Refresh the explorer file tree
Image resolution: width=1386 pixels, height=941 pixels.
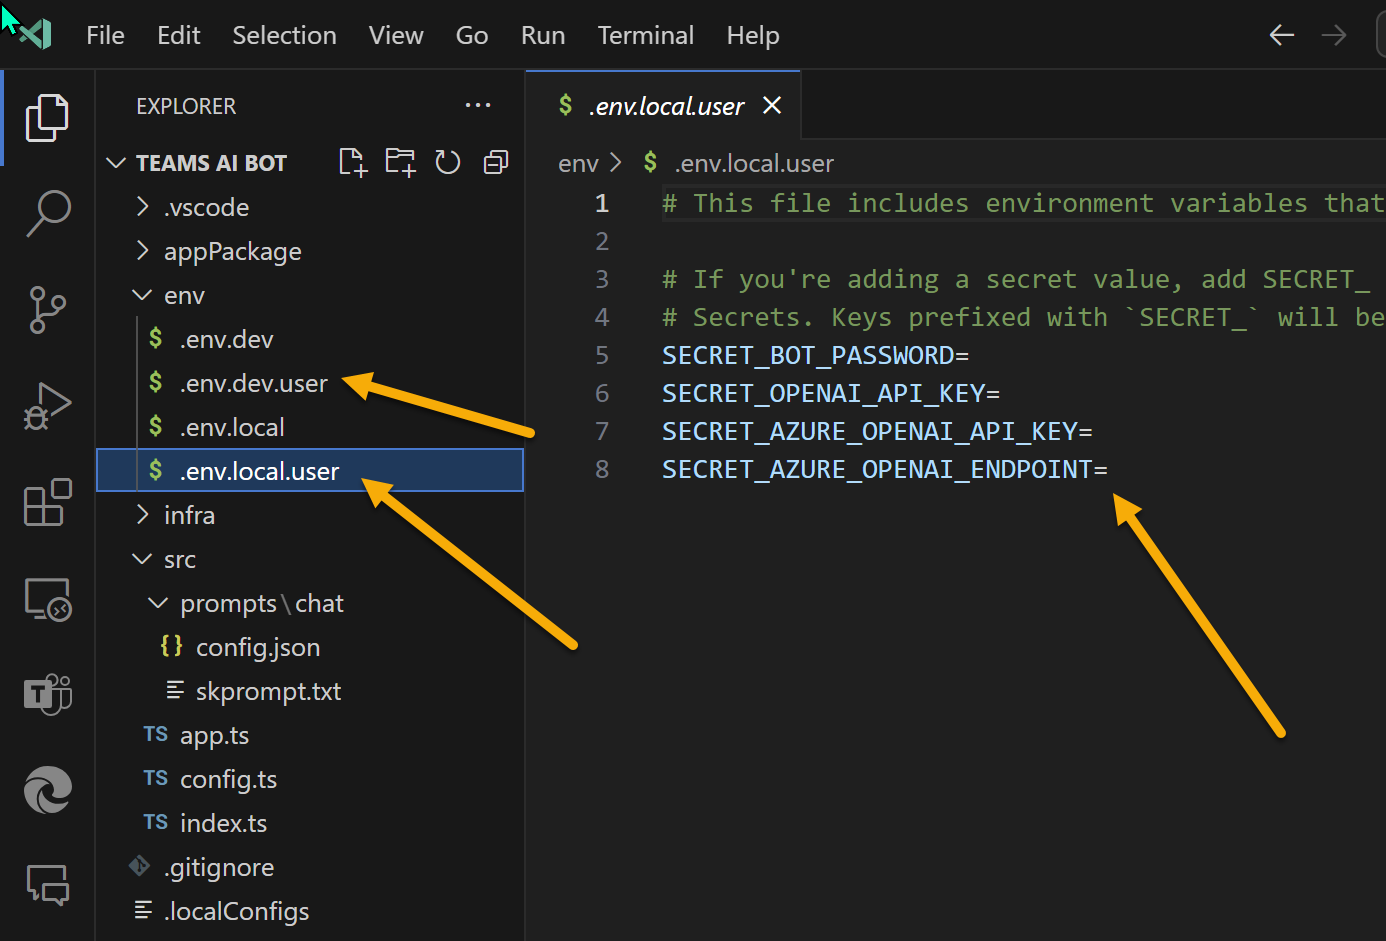tap(447, 162)
